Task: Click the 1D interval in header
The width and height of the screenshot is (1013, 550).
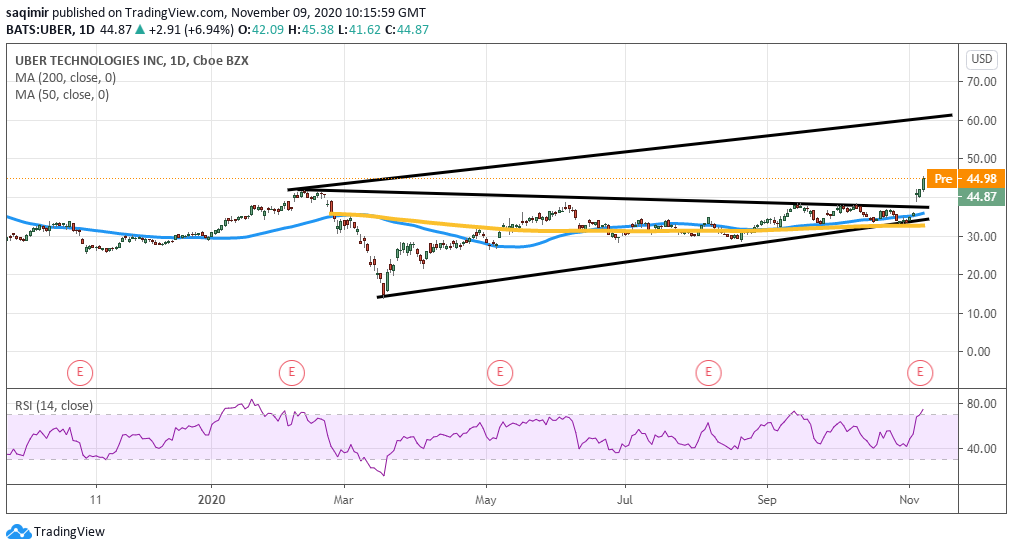Action: [87, 30]
